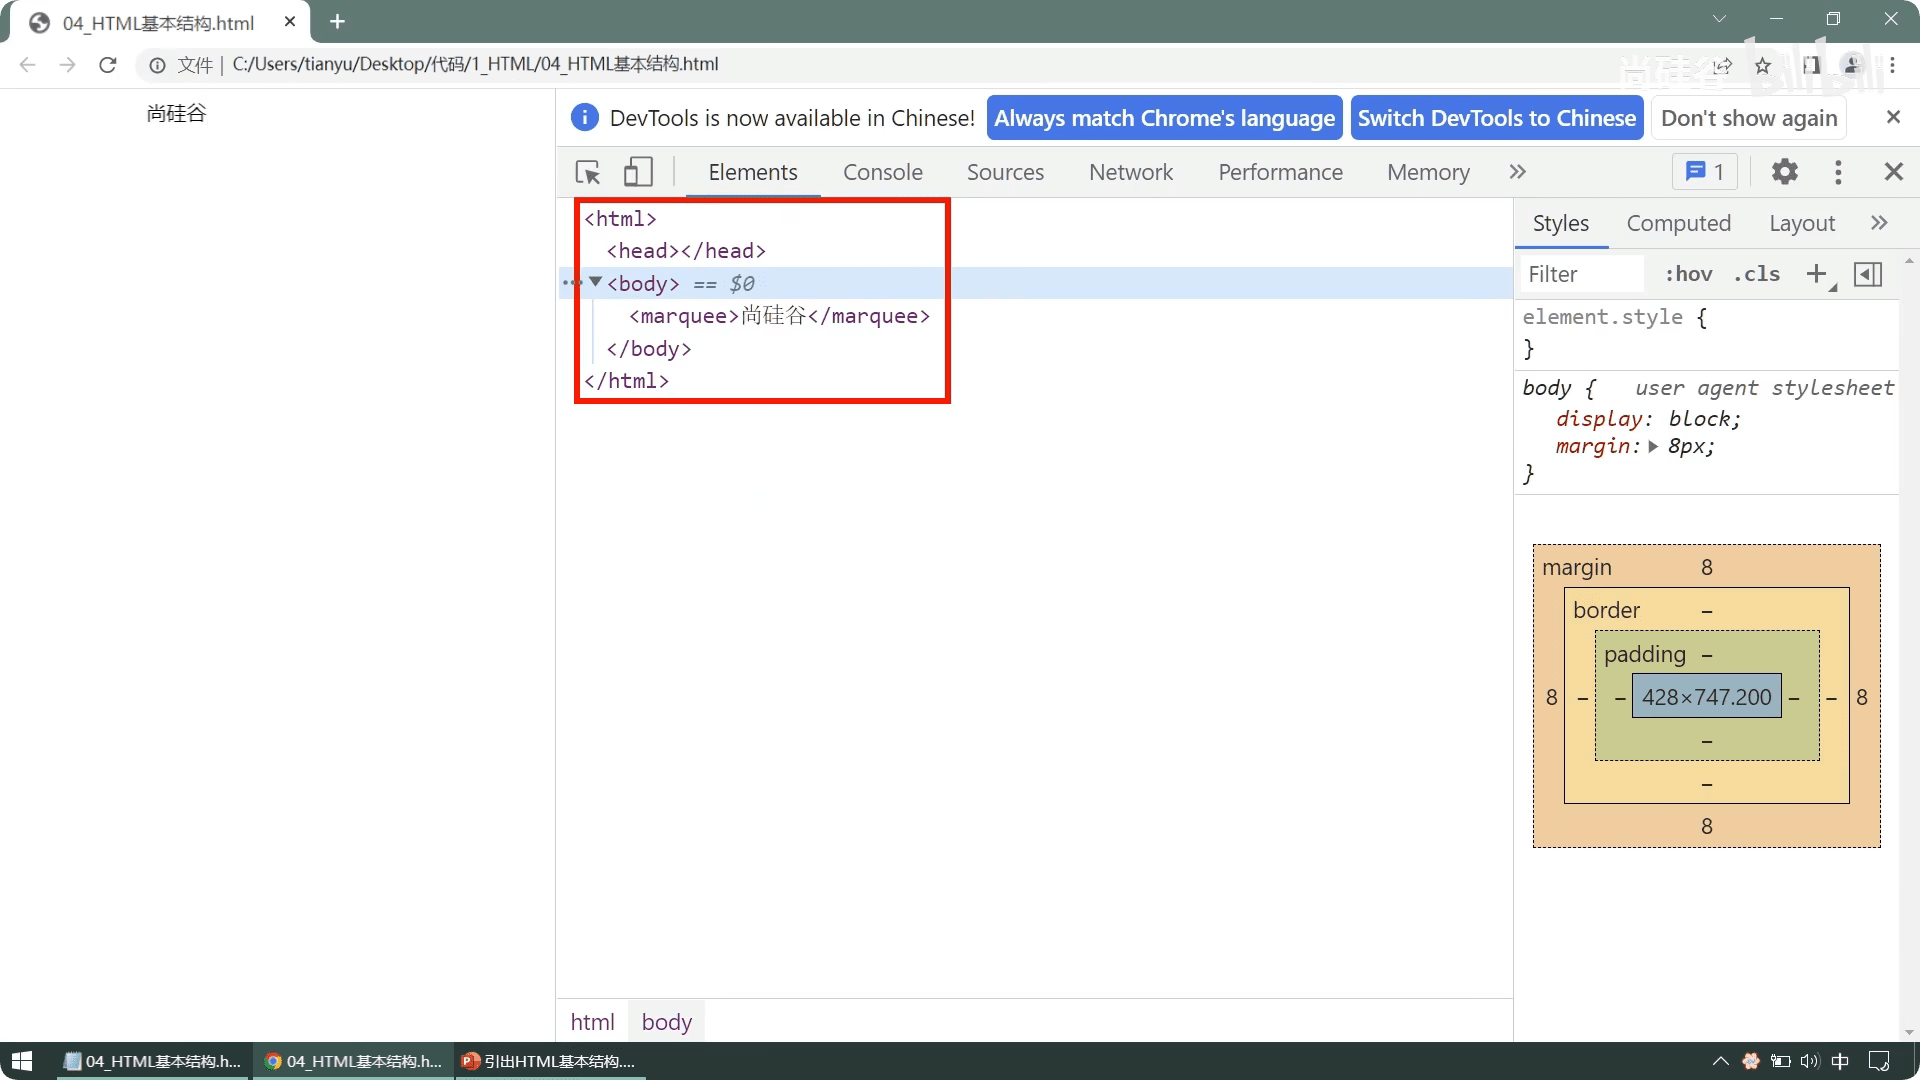Screen dimensions: 1920x1080
Task: Click the issues counter badge
Action: pos(1705,172)
